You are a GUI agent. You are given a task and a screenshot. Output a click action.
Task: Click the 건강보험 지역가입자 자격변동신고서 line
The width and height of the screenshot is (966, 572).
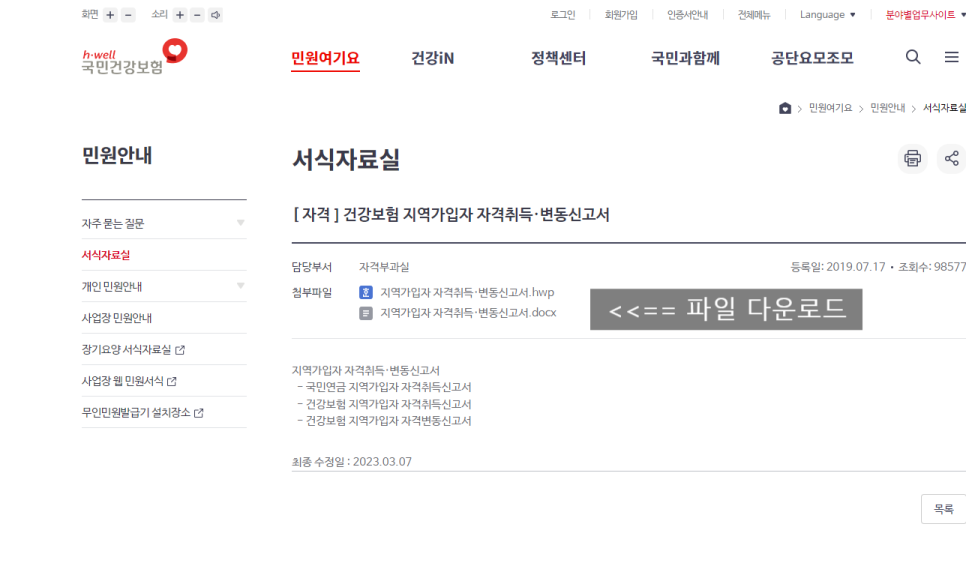[x=388, y=421]
